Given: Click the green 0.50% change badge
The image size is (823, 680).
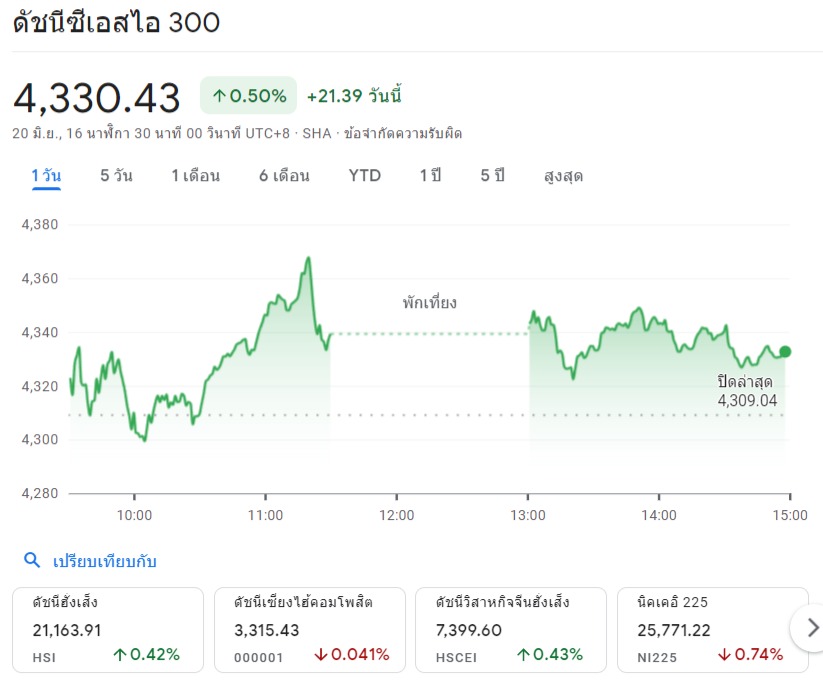Looking at the screenshot, I should pyautogui.click(x=249, y=96).
